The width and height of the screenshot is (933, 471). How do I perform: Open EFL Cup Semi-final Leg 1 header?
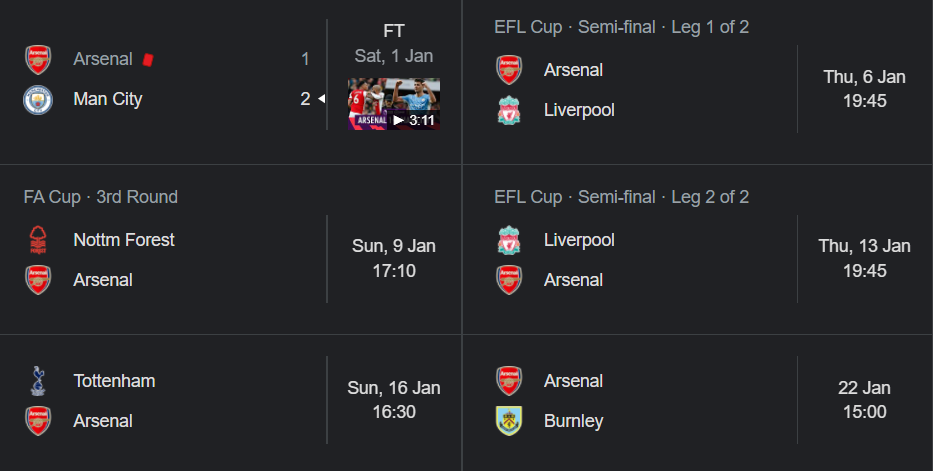click(x=621, y=27)
